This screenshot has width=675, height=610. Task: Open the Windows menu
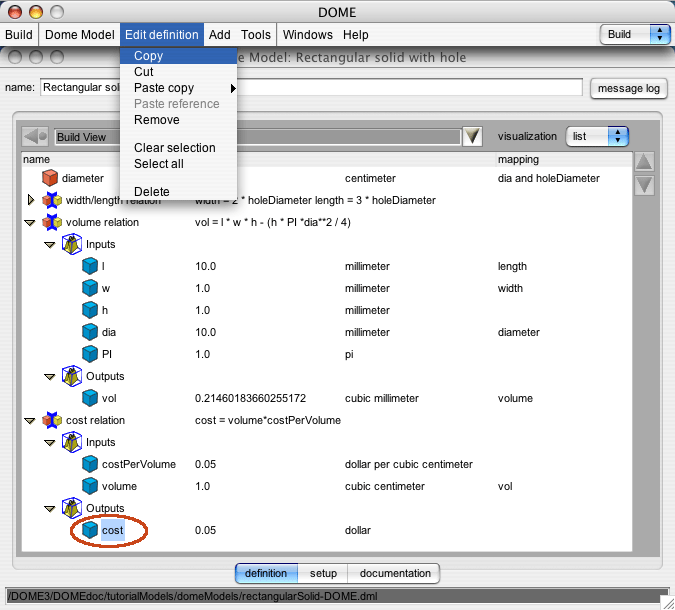(307, 34)
